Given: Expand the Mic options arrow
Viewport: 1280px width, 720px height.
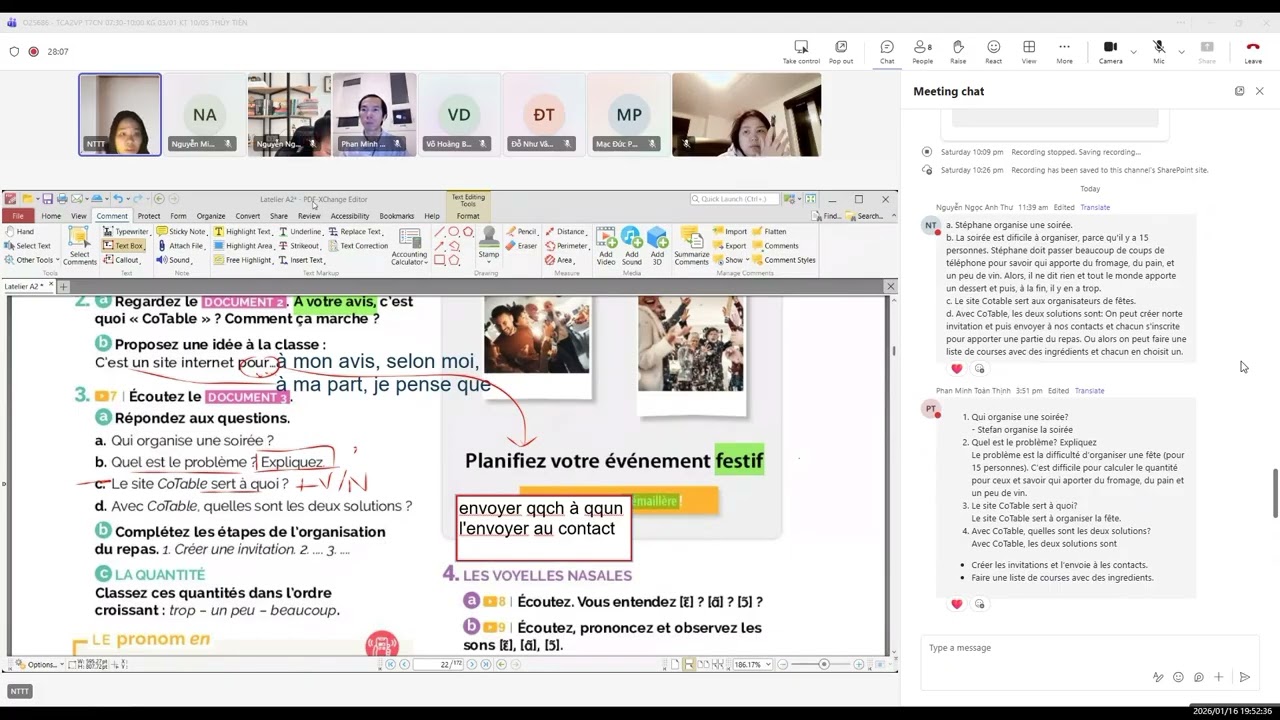Looking at the screenshot, I should point(1181,51).
